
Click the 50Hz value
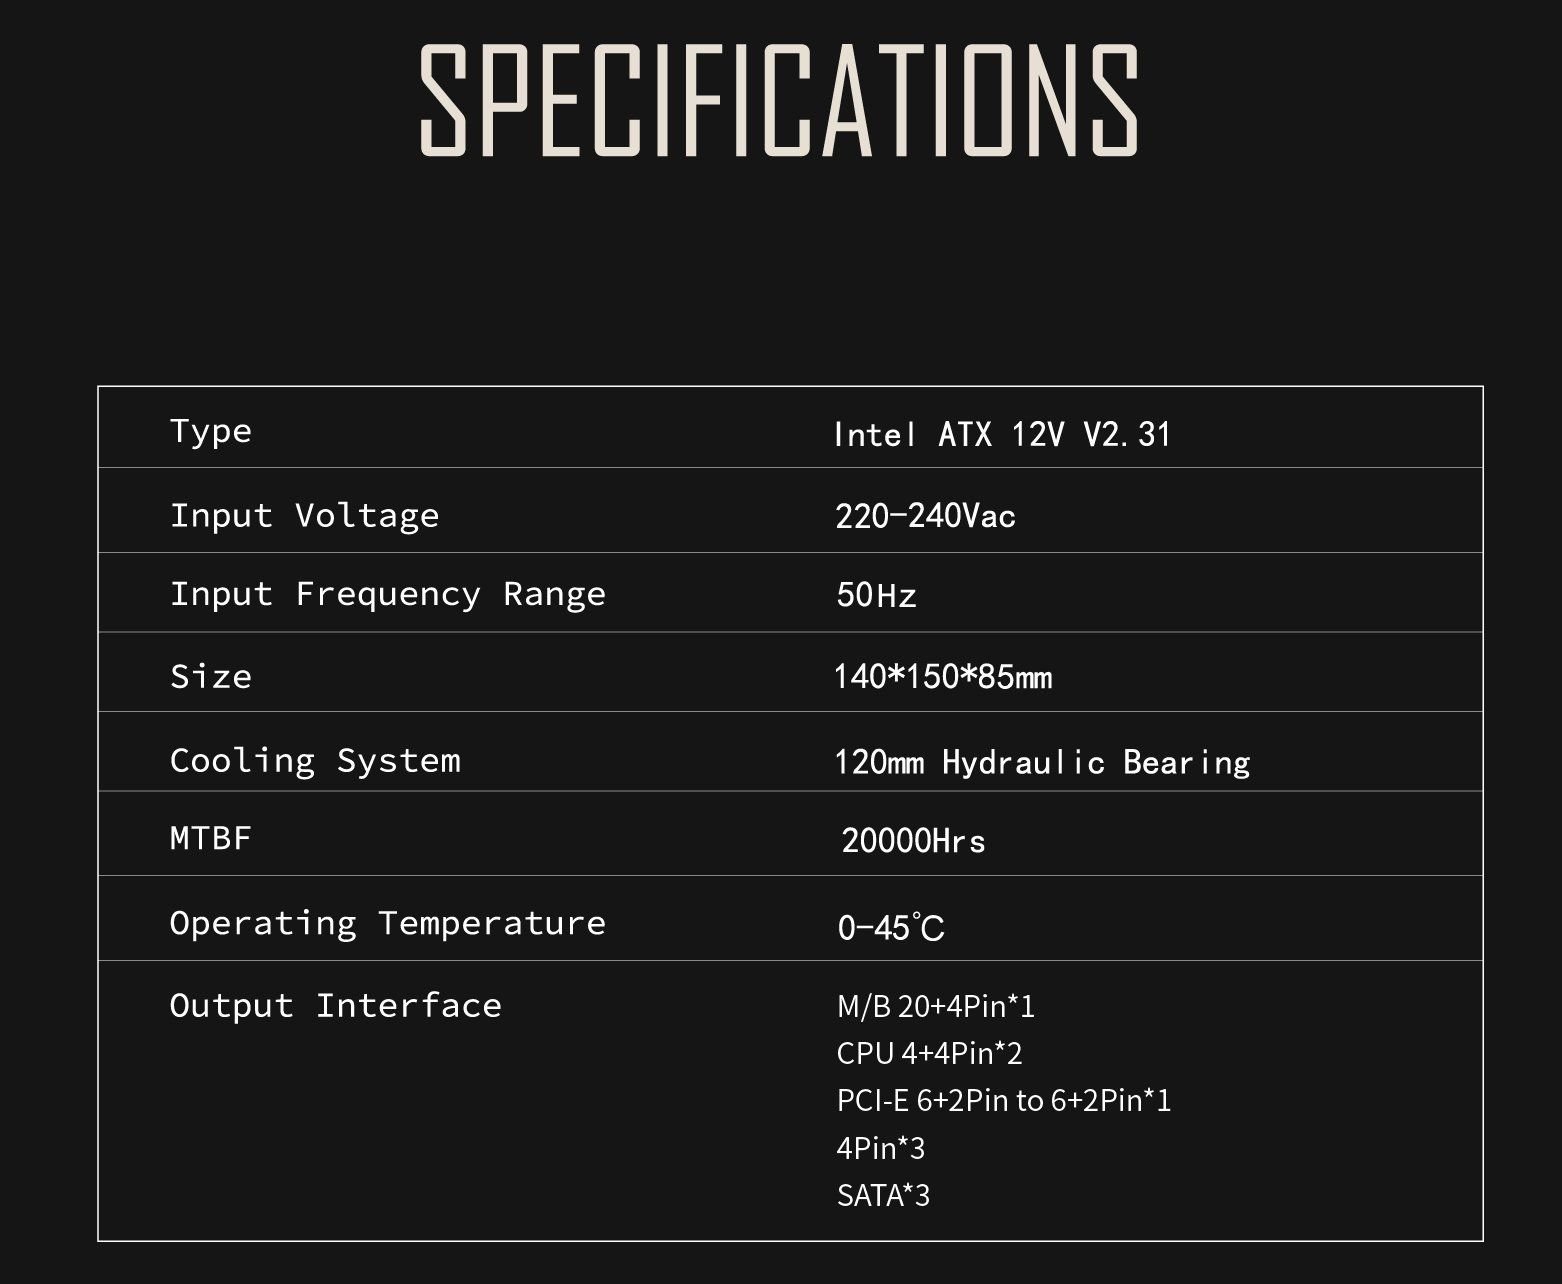point(876,595)
